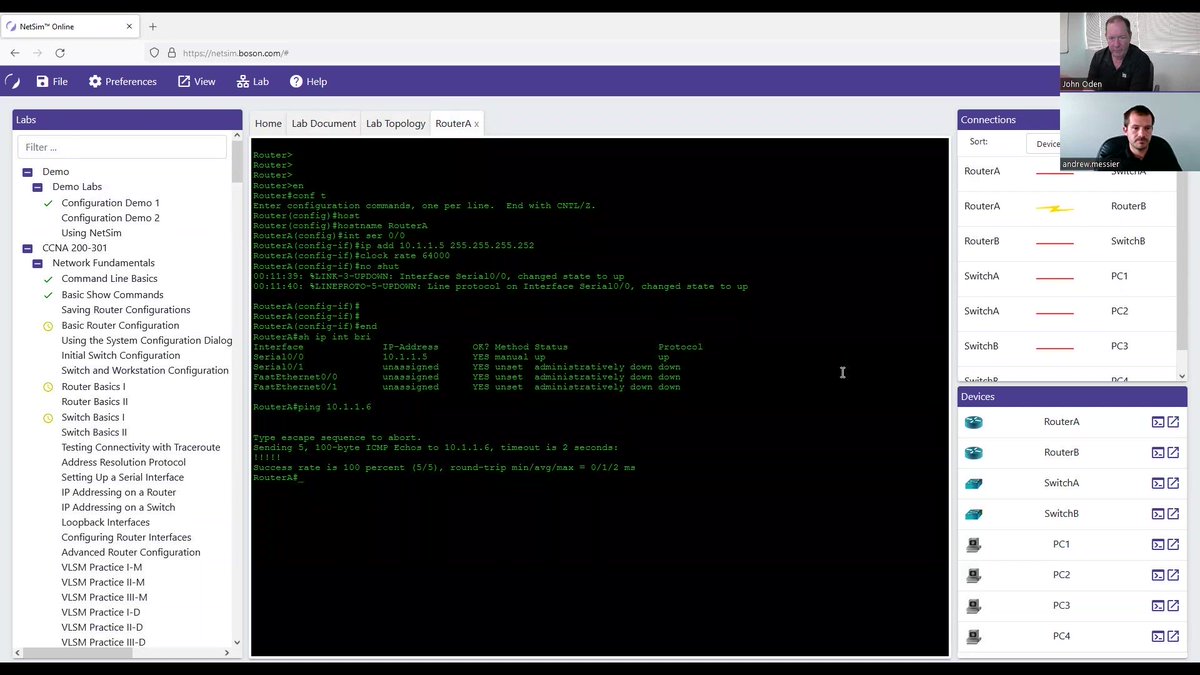The width and height of the screenshot is (1200, 675).
Task: Select the NetSim Online browser tab
Action: [x=70, y=26]
